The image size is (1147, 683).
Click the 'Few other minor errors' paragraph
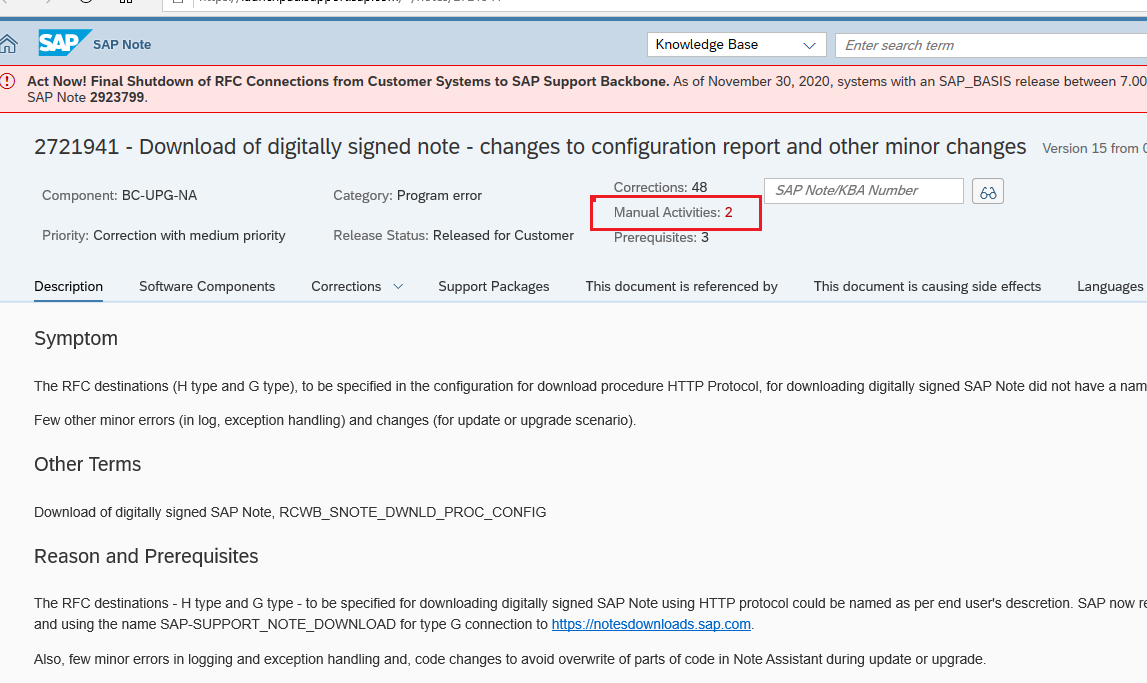tap(335, 420)
